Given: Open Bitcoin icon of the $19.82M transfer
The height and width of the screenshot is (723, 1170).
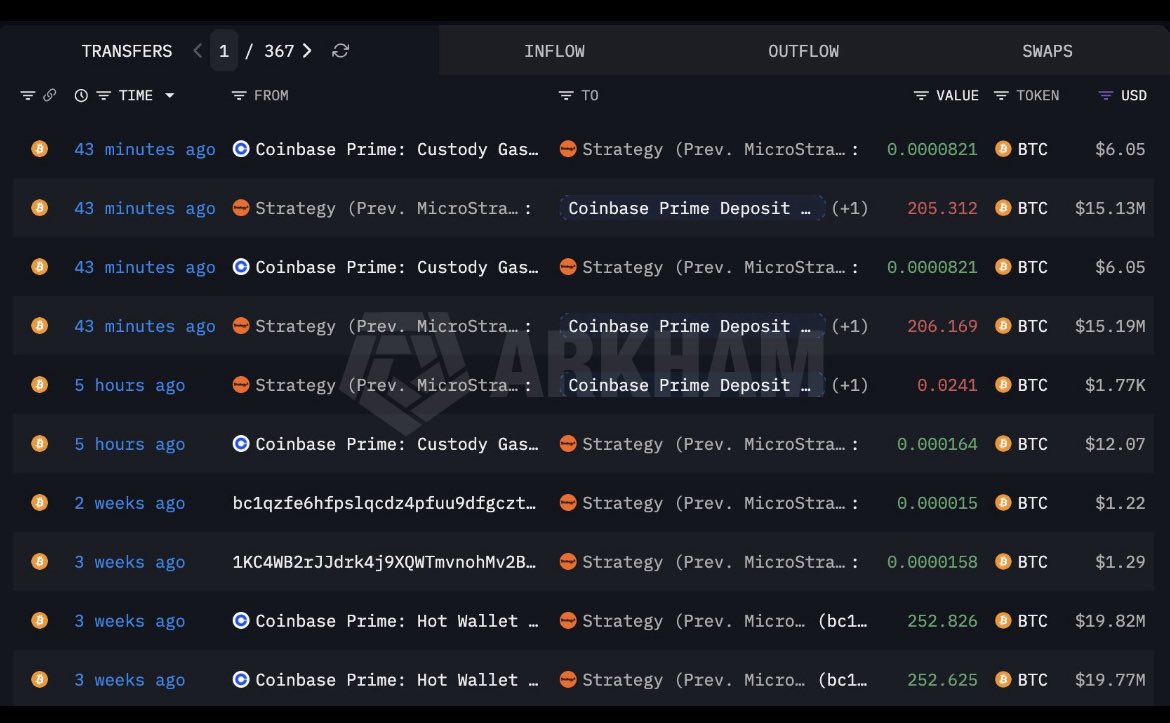Looking at the screenshot, I should tap(40, 620).
